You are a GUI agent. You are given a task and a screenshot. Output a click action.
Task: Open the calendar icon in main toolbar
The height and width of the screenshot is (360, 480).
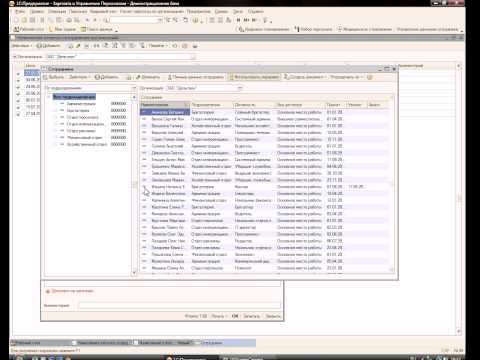coord(220,20)
